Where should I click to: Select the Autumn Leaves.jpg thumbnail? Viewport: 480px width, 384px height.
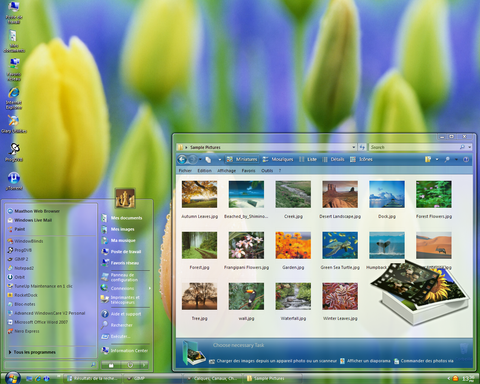pyautogui.click(x=199, y=194)
